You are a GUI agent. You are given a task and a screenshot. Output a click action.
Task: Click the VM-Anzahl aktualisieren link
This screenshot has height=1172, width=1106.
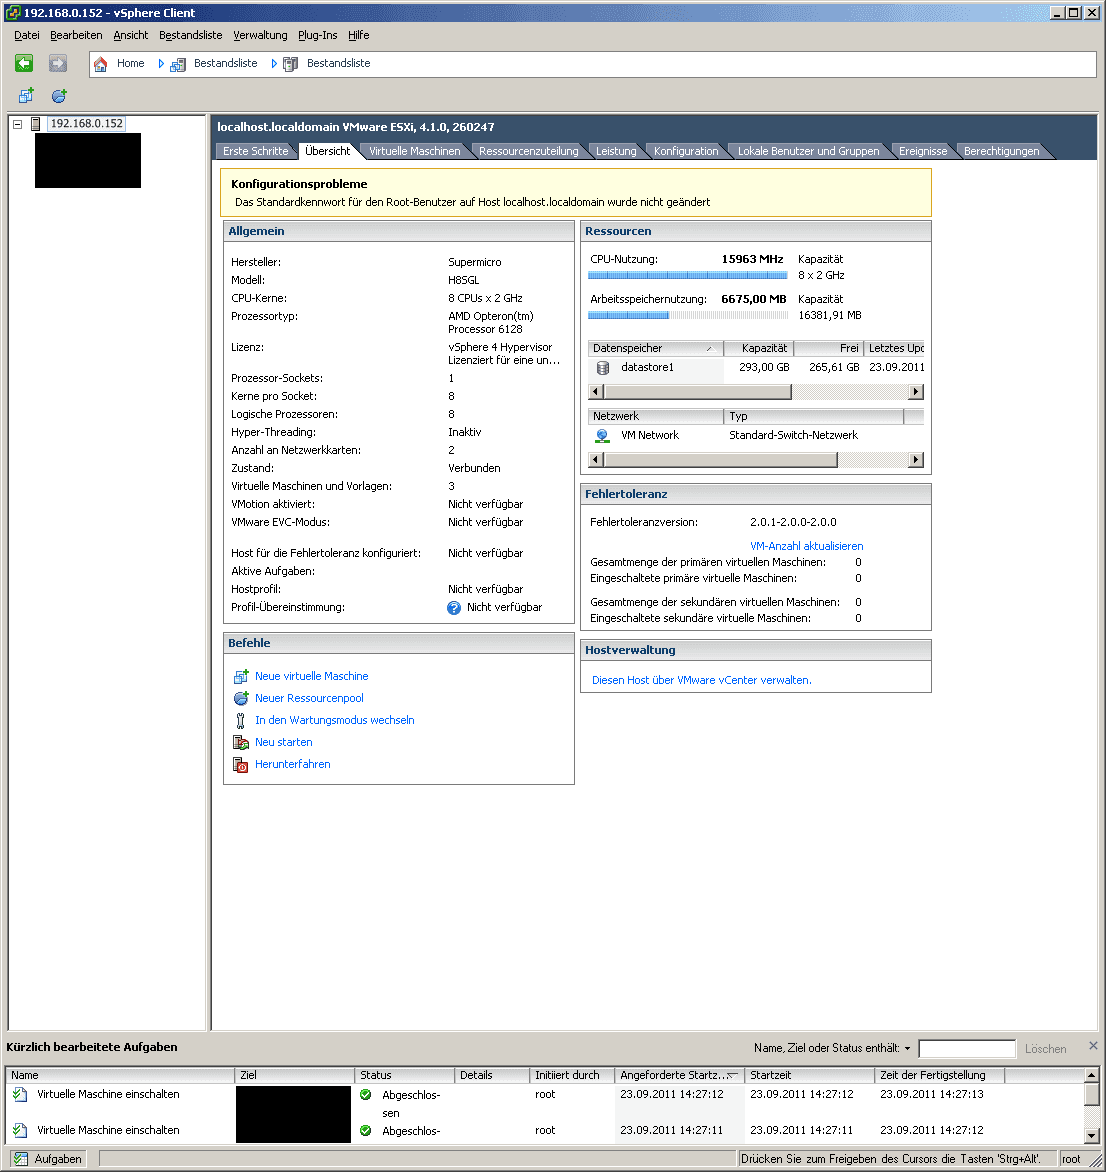coord(806,546)
